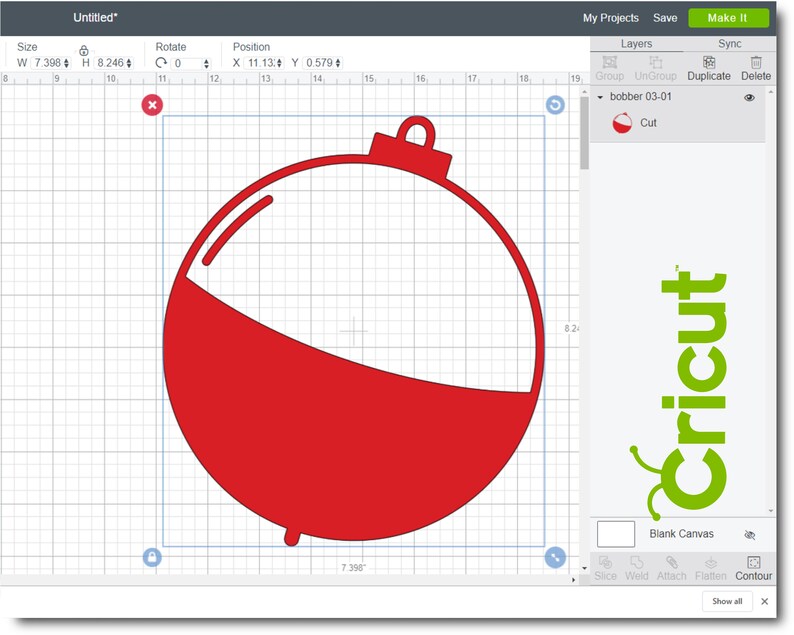Viewport: 794px width, 635px height.
Task: Click the resize handle of the selection box
Action: [x=555, y=558]
